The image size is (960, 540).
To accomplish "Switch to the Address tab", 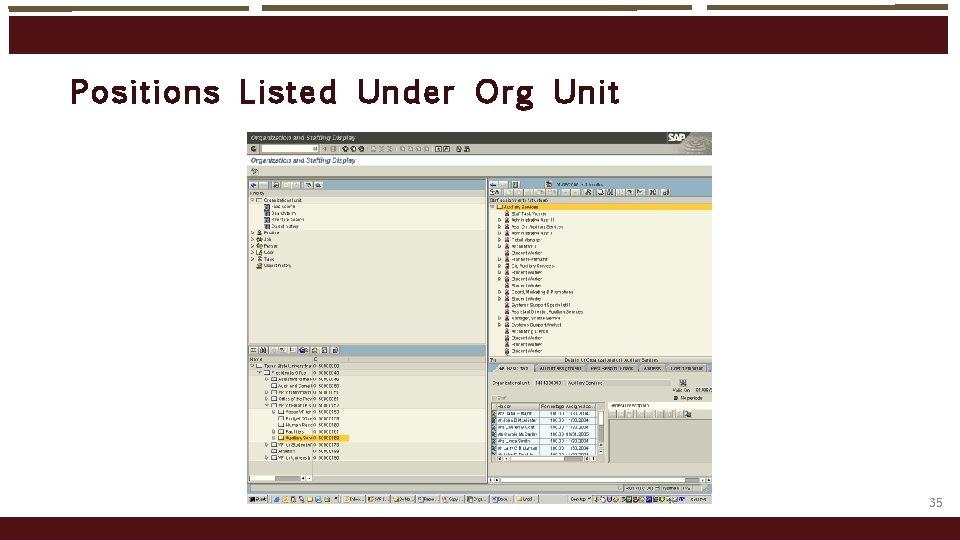I will (652, 369).
